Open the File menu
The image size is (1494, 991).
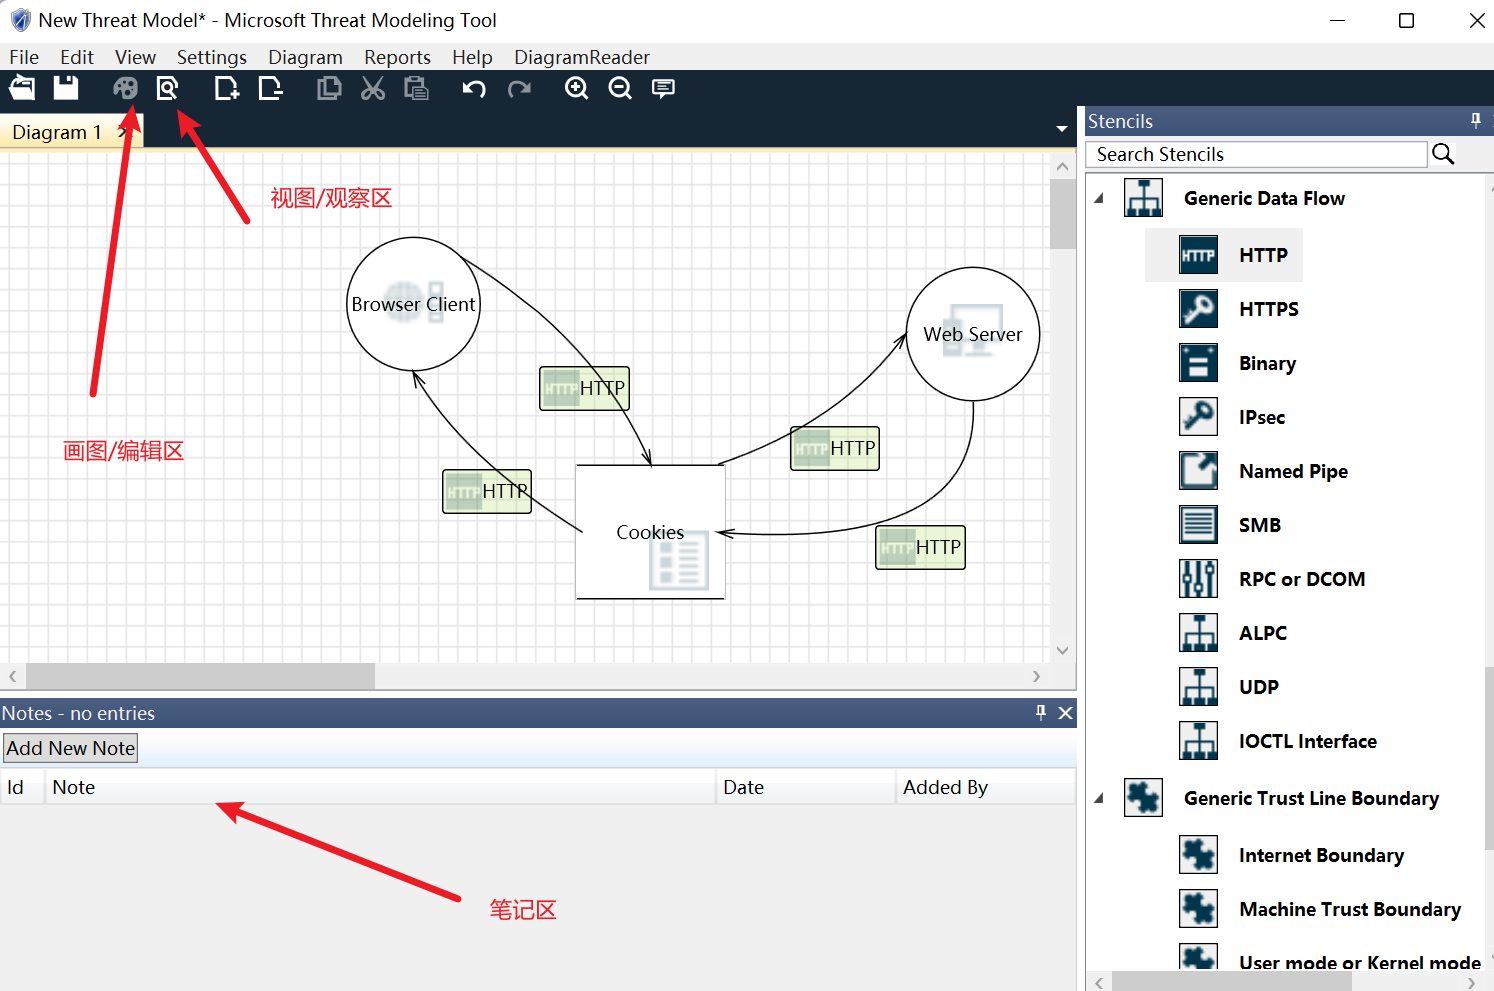[24, 57]
